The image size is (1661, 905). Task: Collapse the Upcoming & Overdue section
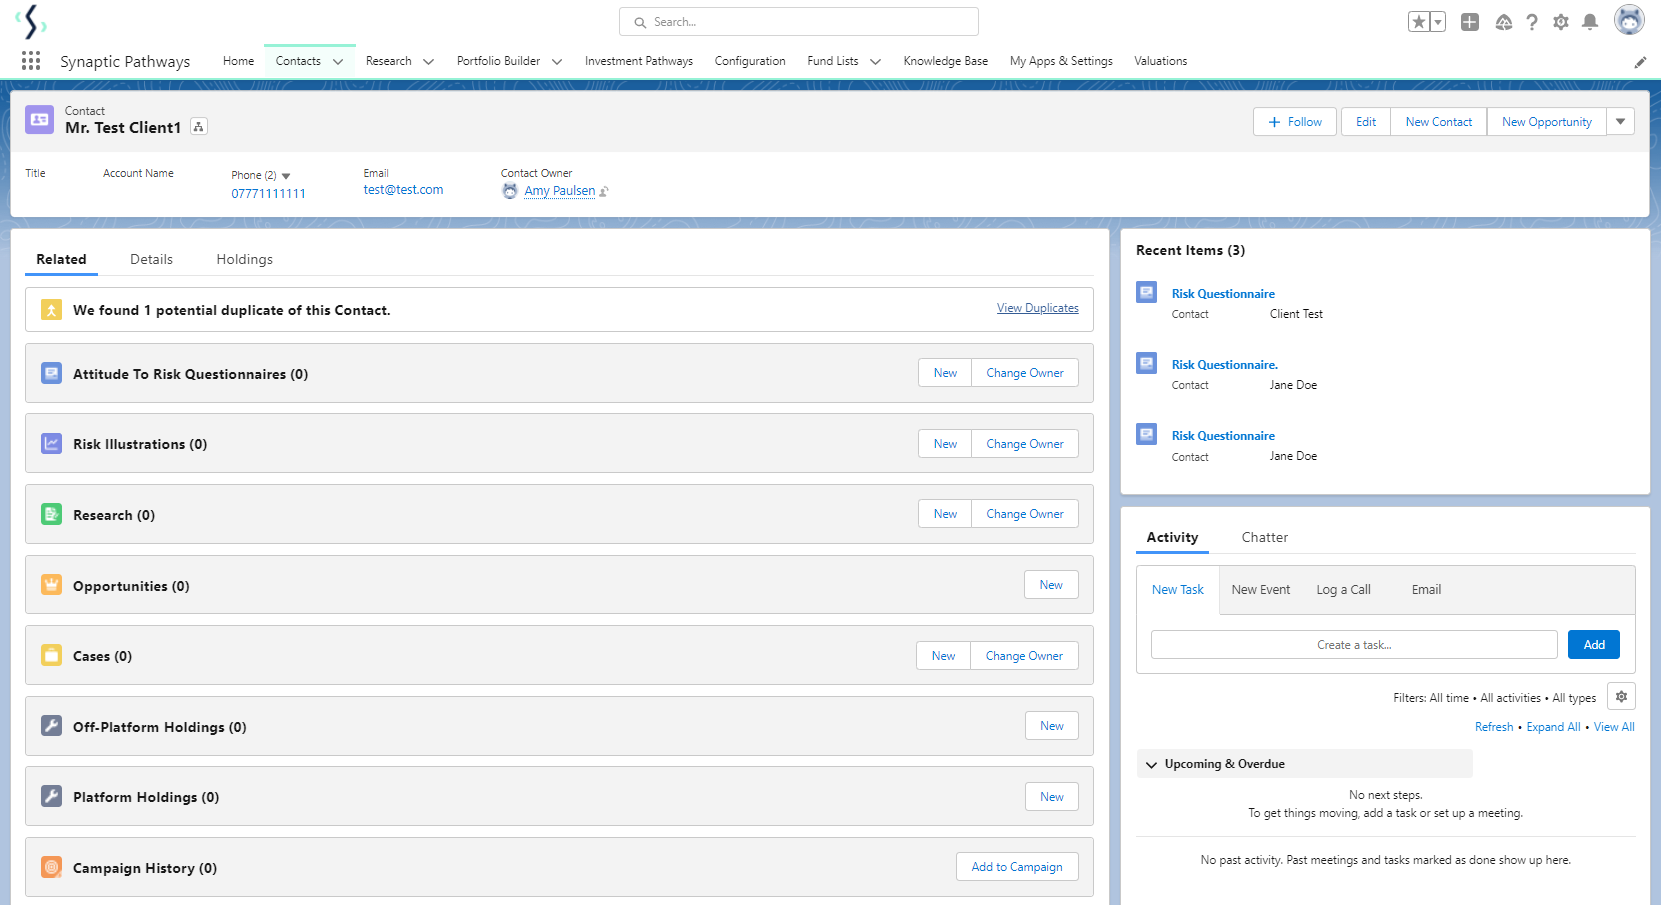(x=1152, y=765)
